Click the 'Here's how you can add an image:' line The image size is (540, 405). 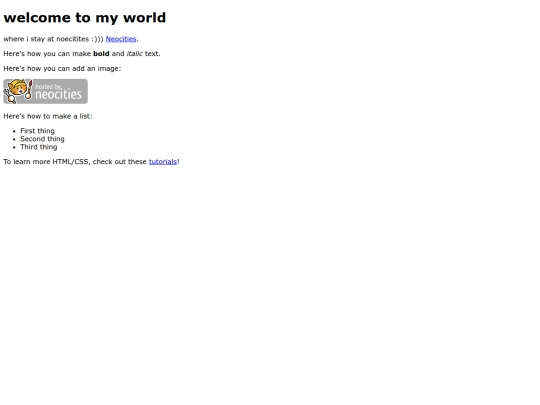click(x=62, y=69)
